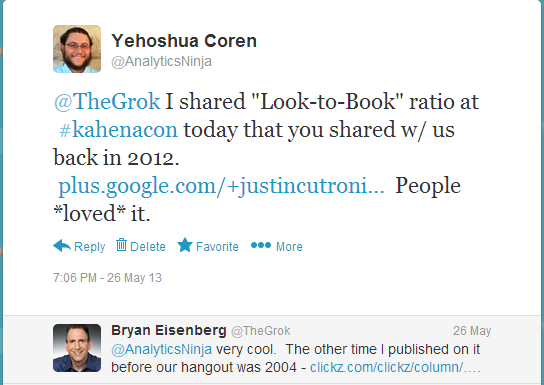Open Bryan Eisenberg's profile picture
Image resolution: width=544 pixels, height=385 pixels.
point(77,348)
